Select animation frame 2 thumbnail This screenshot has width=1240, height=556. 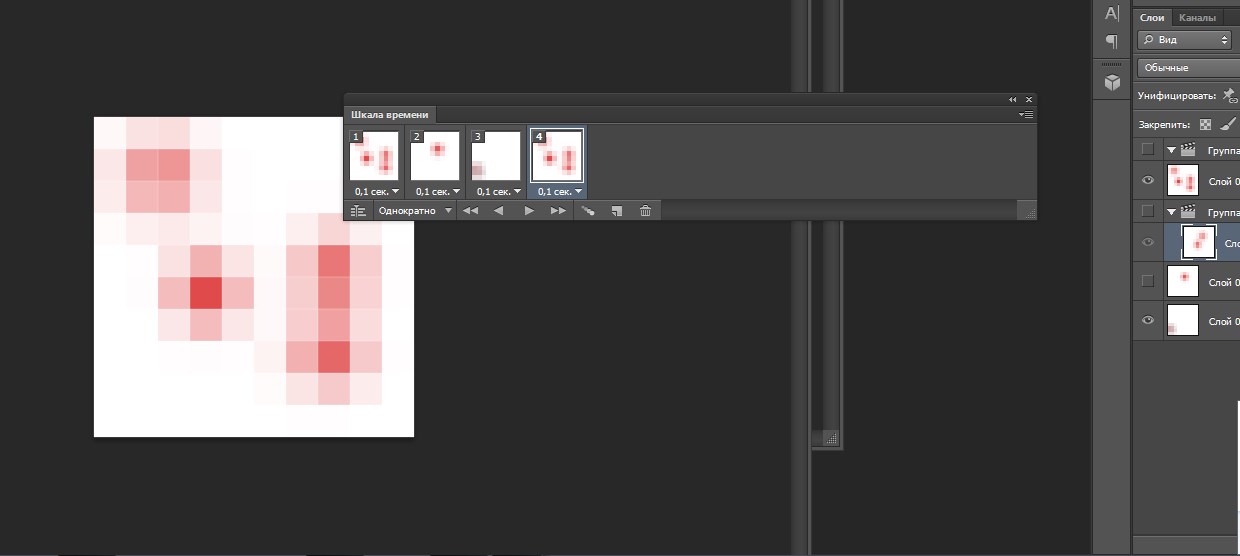pyautogui.click(x=436, y=155)
